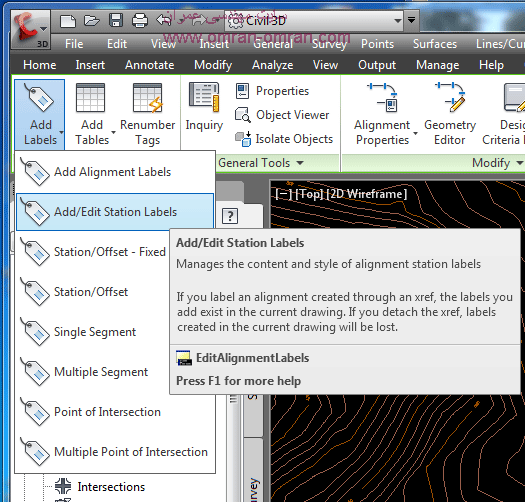
Task: Expand the Add Tables dropdown arrow
Action: click(x=113, y=133)
